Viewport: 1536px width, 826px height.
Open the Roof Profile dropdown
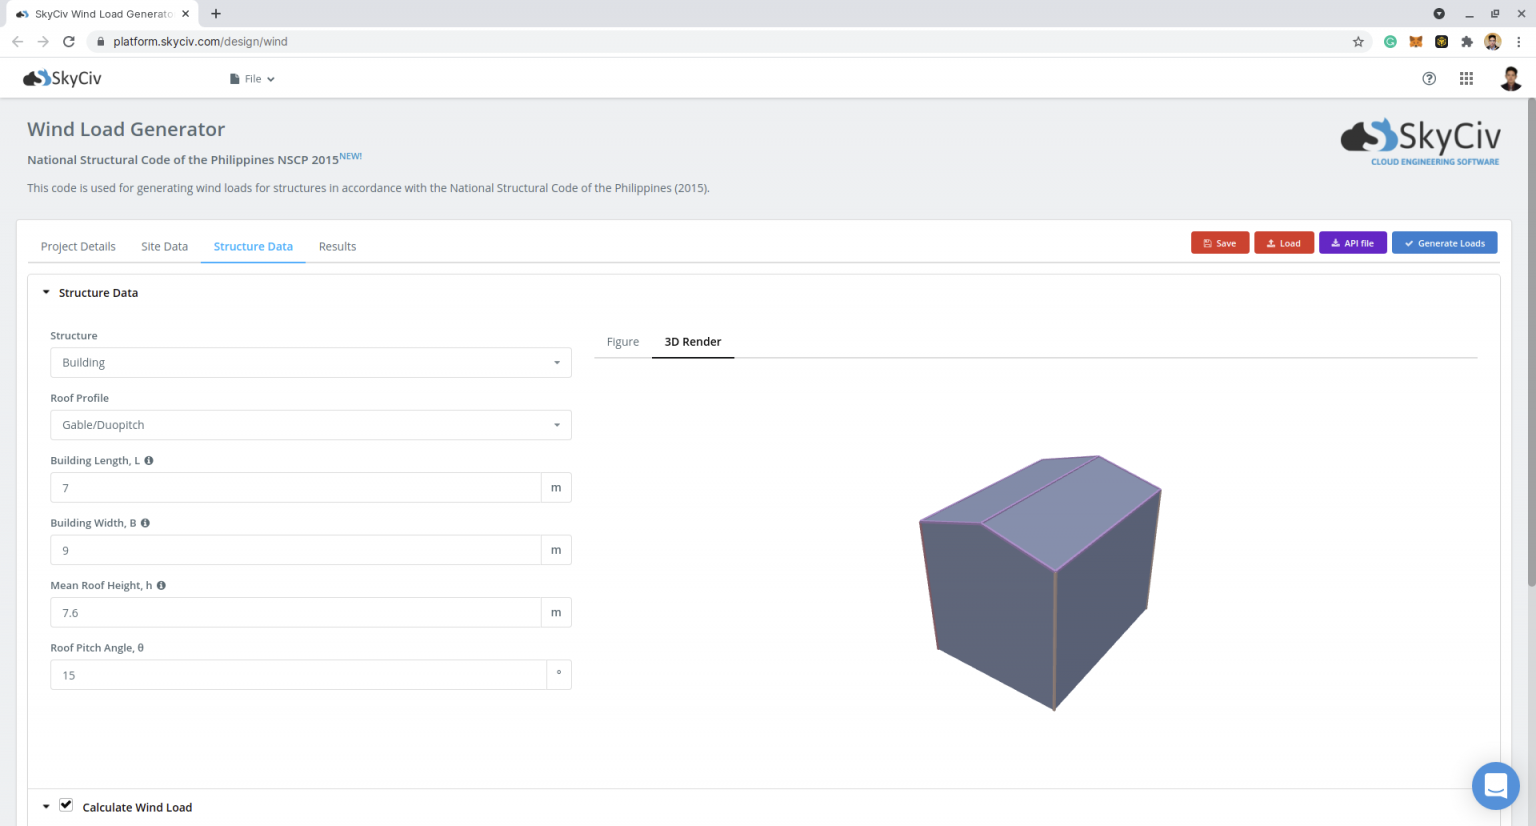click(x=310, y=425)
